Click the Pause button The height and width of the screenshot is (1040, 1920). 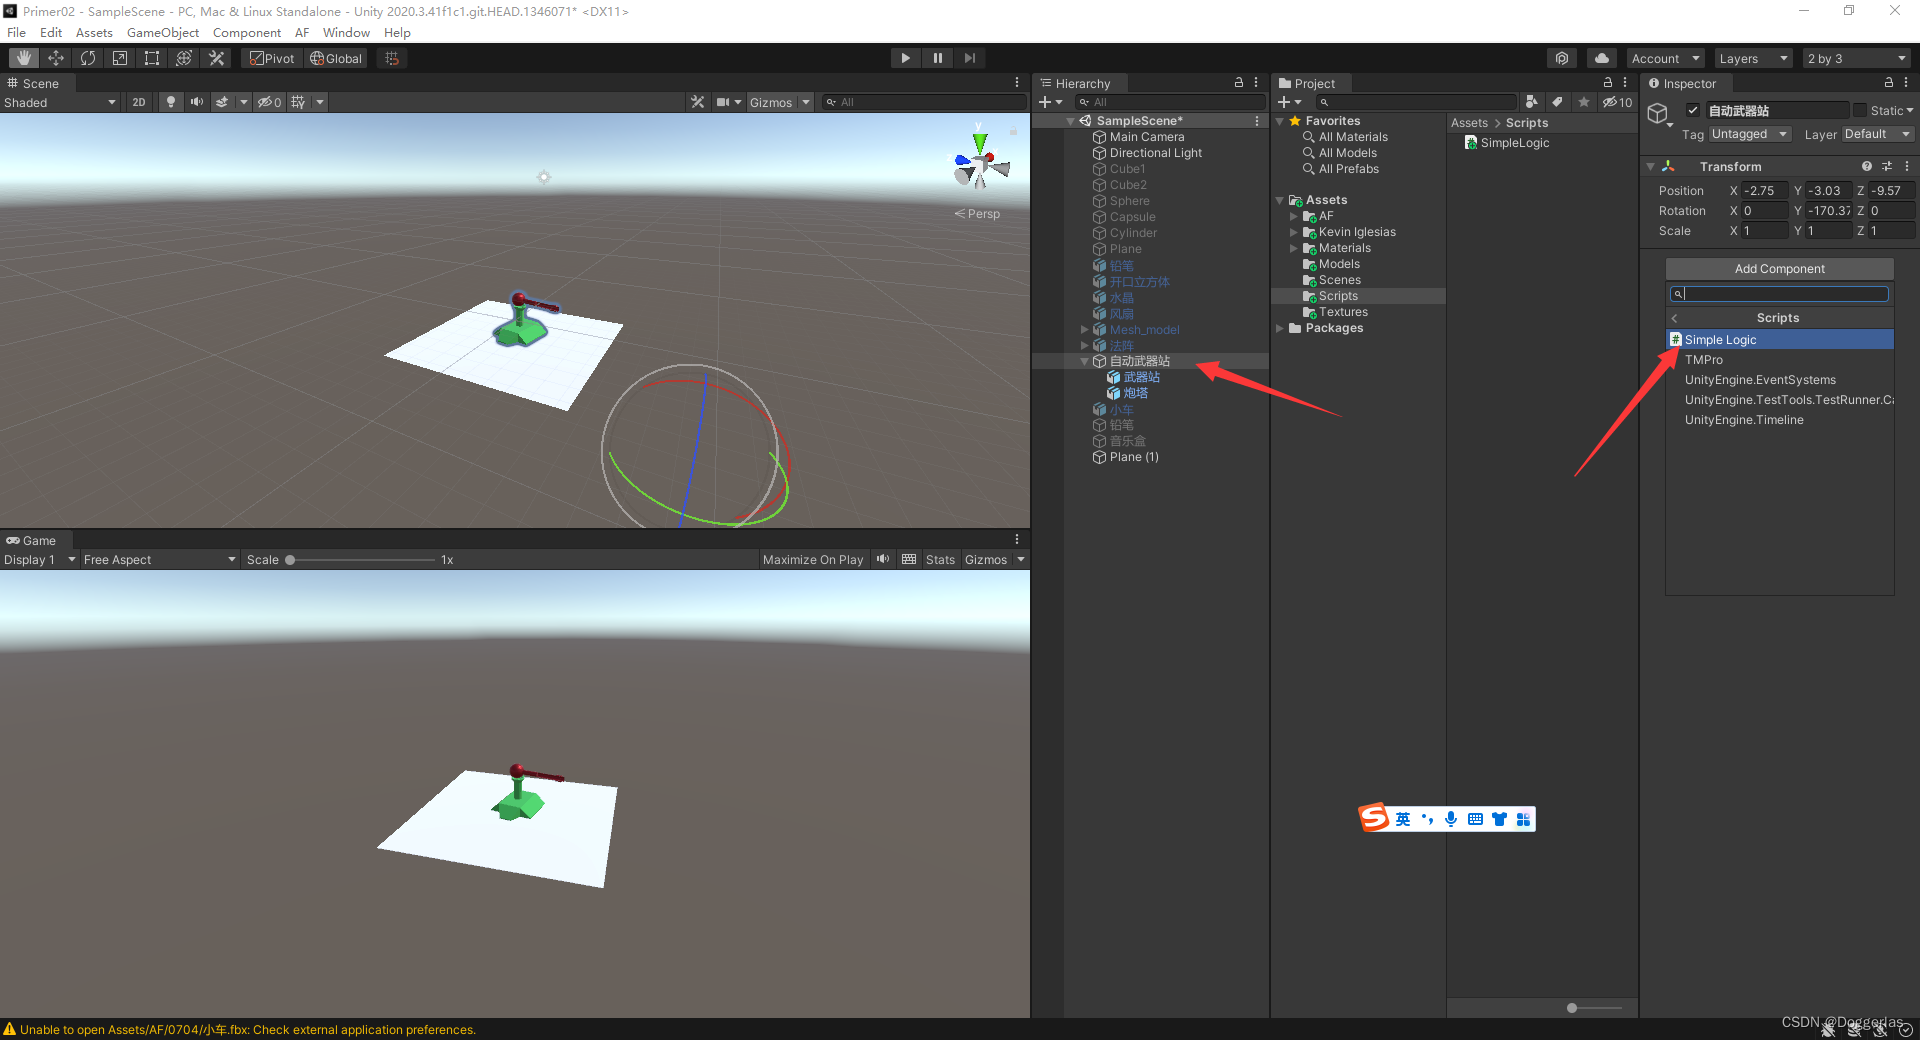click(937, 58)
